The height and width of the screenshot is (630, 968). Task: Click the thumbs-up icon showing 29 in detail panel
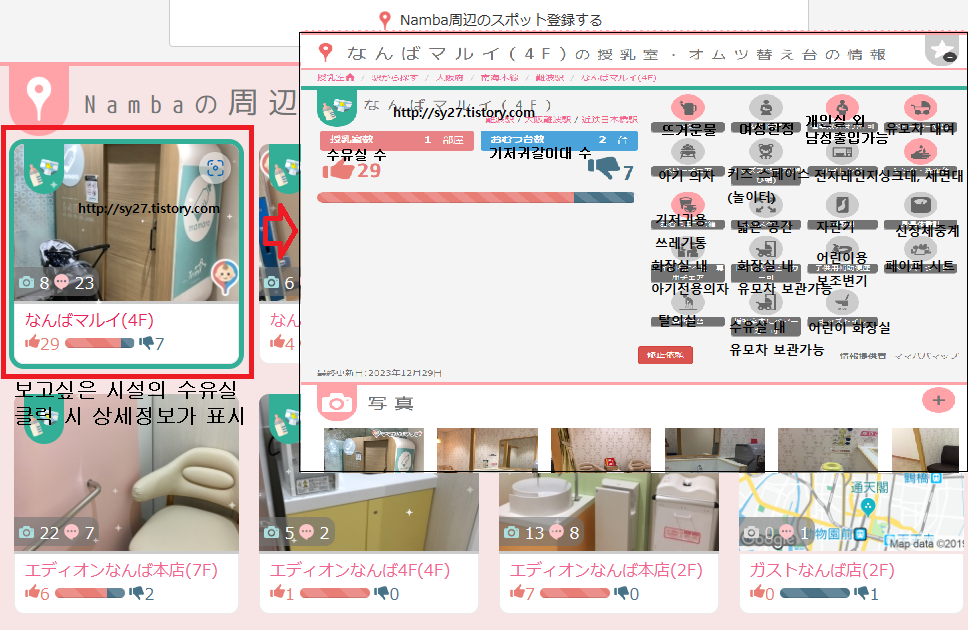tap(338, 169)
